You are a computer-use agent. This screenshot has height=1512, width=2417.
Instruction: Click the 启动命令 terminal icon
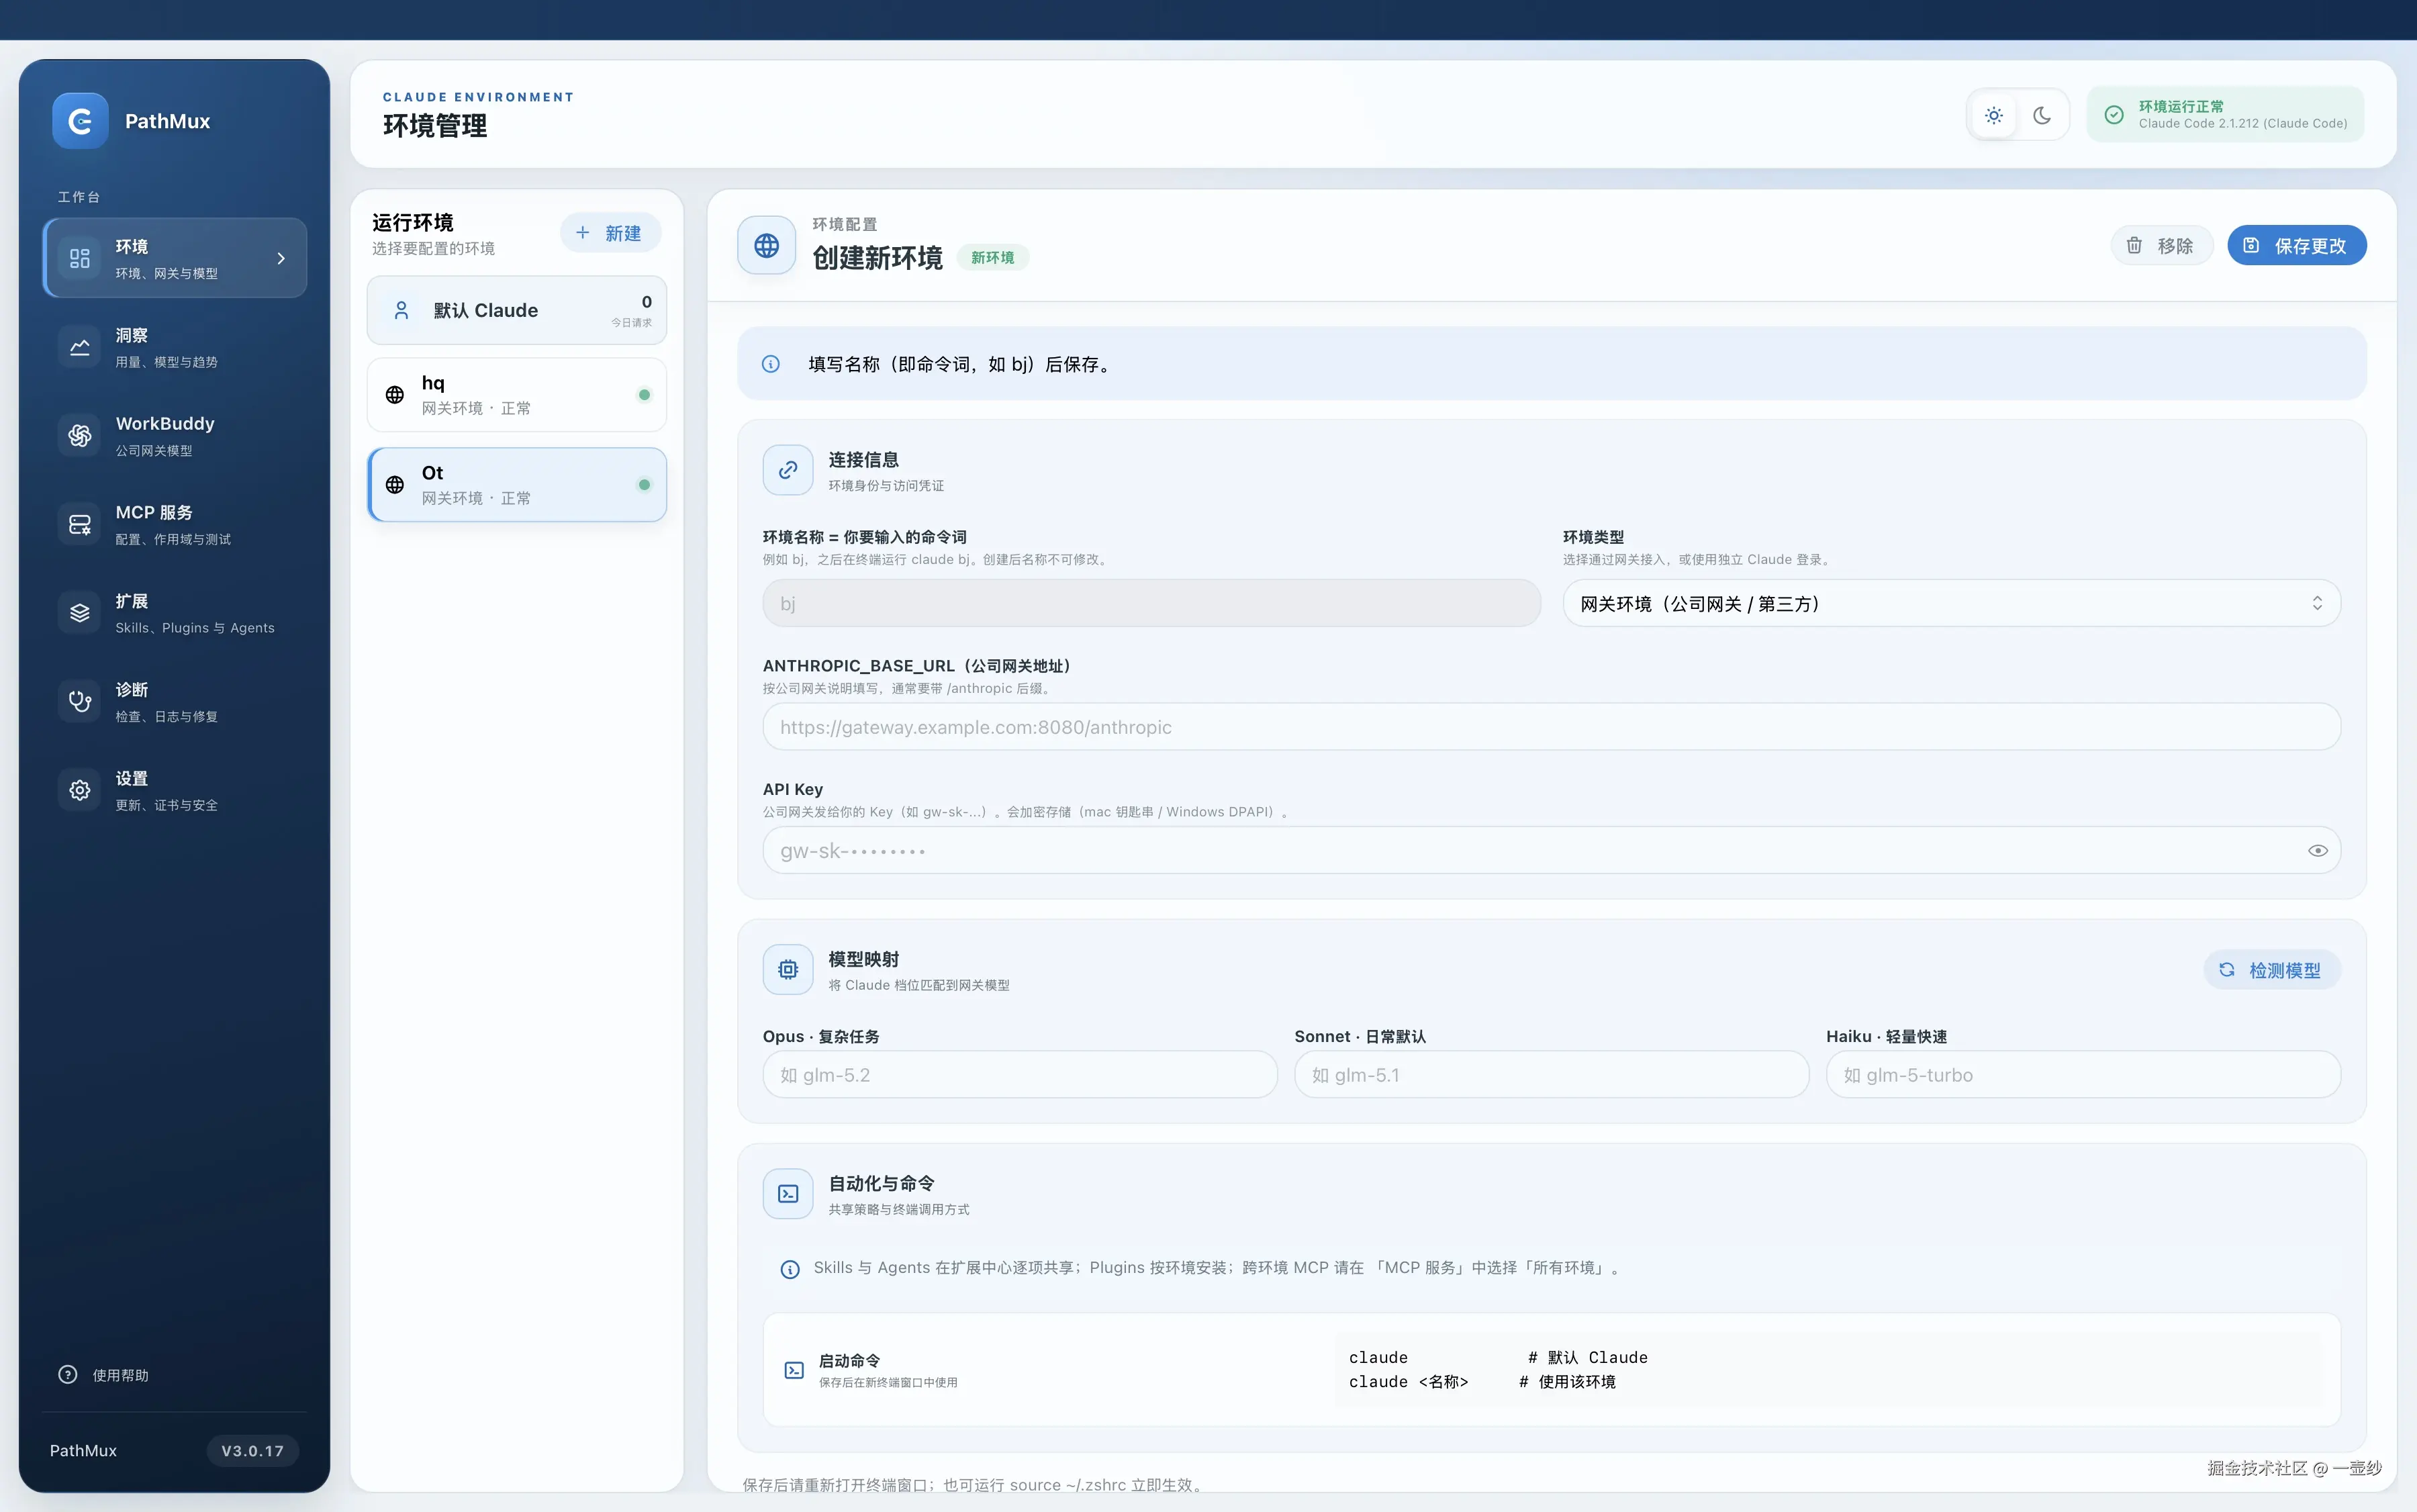point(794,1371)
